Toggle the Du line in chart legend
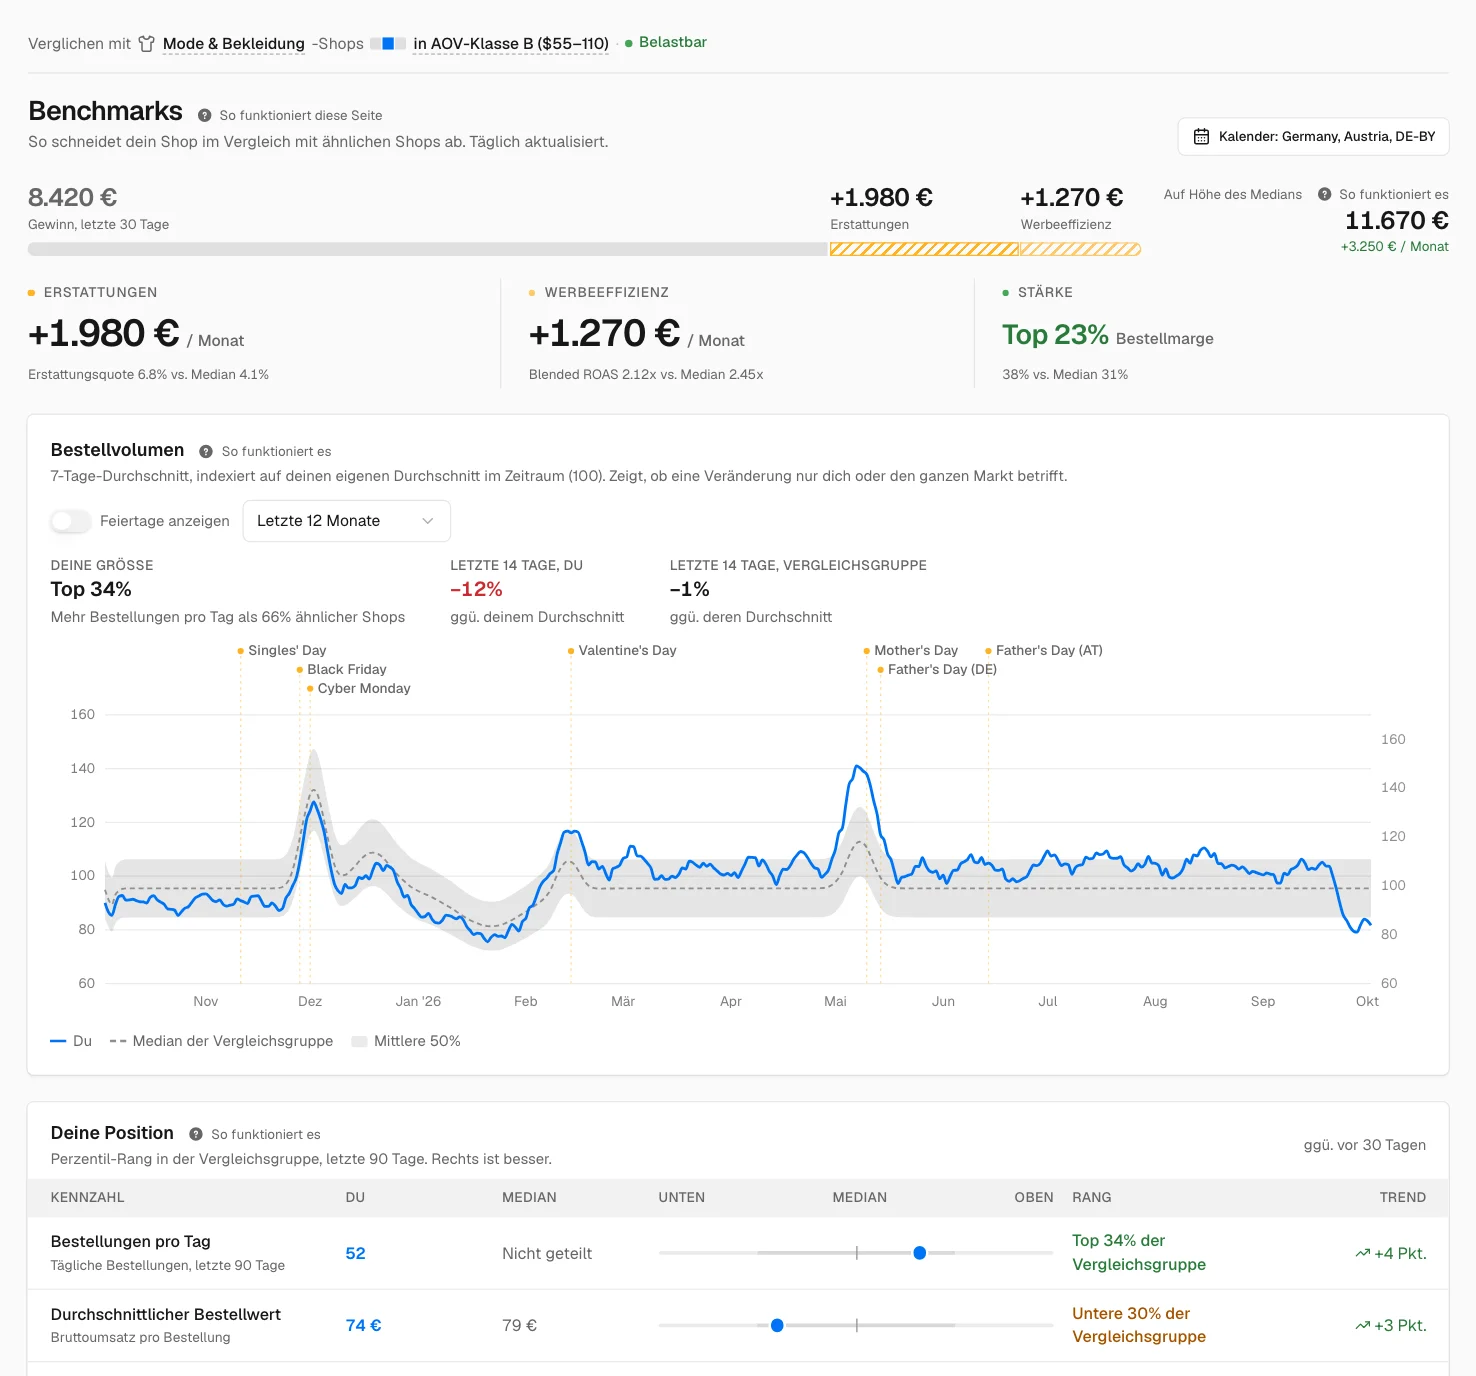 click(x=71, y=1041)
